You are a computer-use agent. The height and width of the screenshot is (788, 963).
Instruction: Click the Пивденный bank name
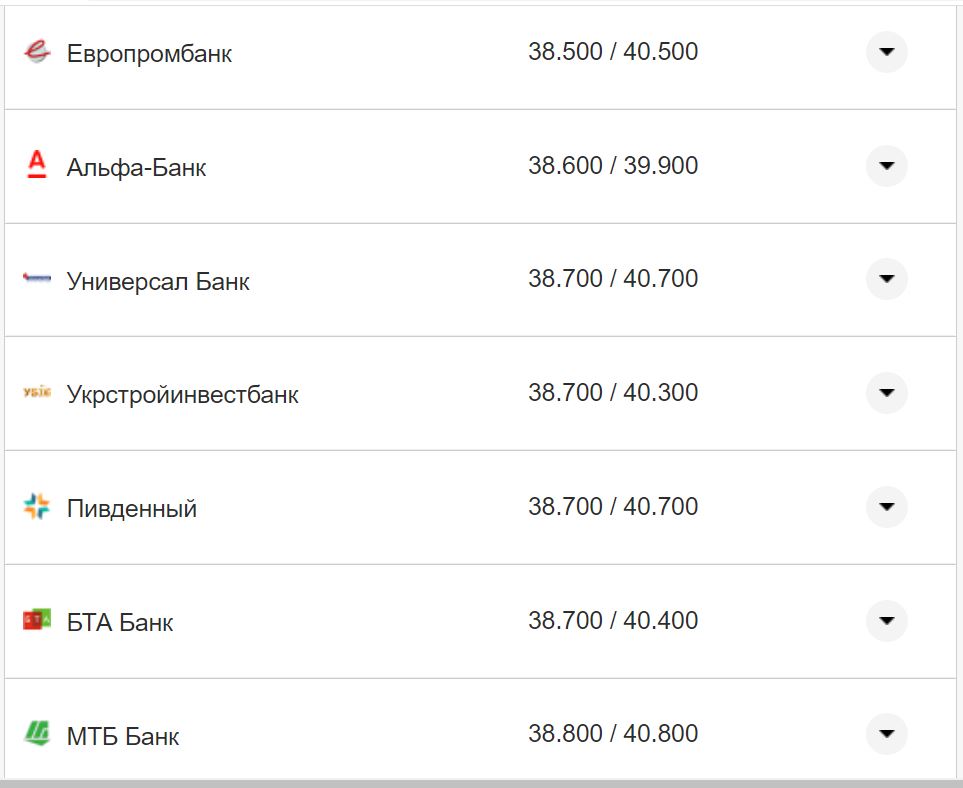click(x=131, y=508)
